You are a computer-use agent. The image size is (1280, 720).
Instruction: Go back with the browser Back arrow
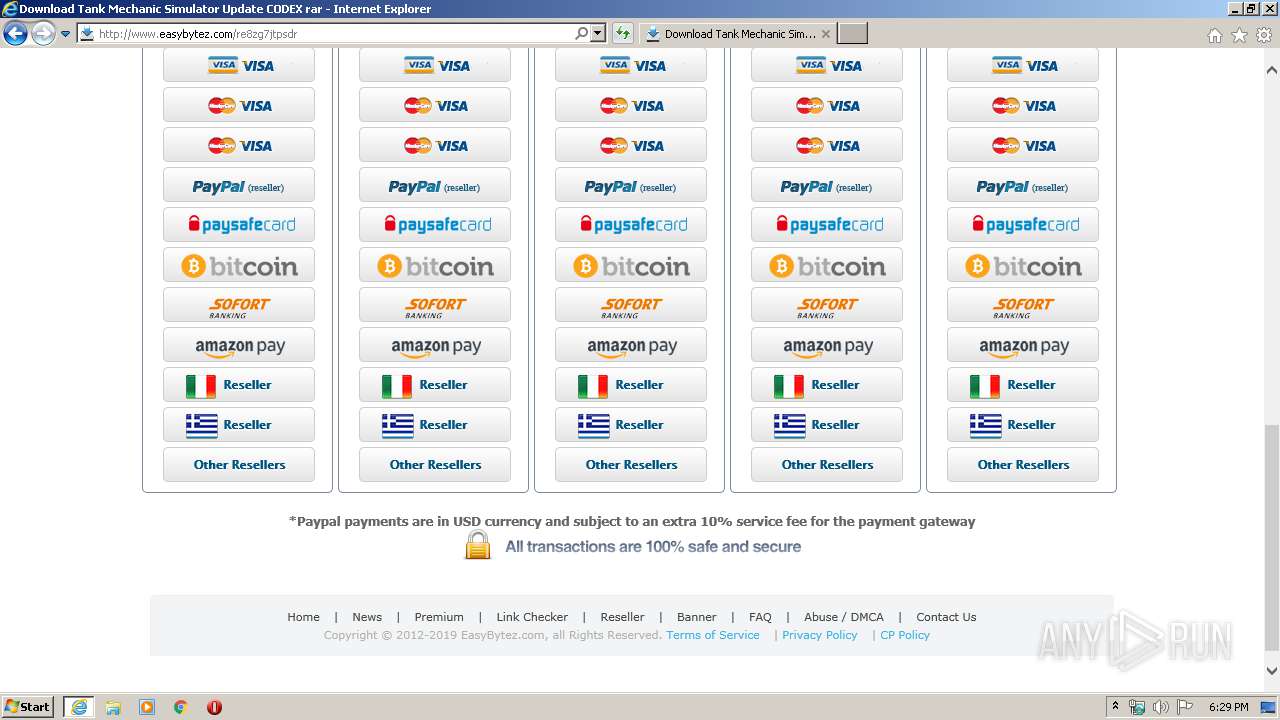tap(15, 34)
